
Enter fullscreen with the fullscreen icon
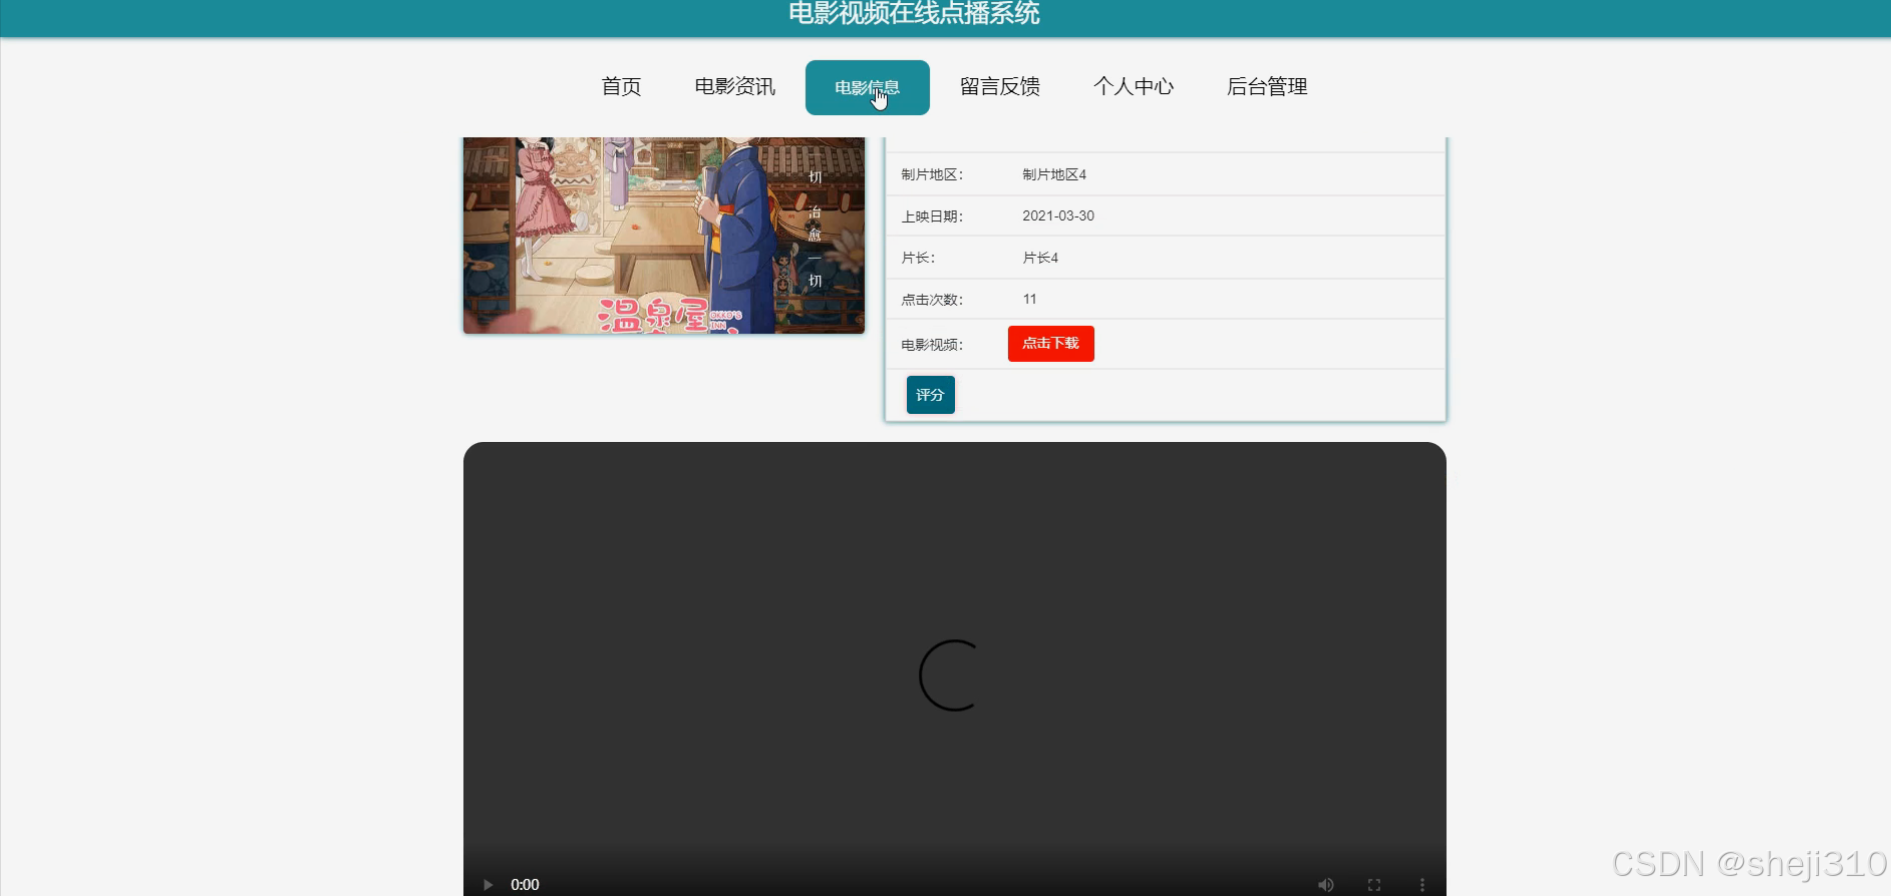point(1374,884)
